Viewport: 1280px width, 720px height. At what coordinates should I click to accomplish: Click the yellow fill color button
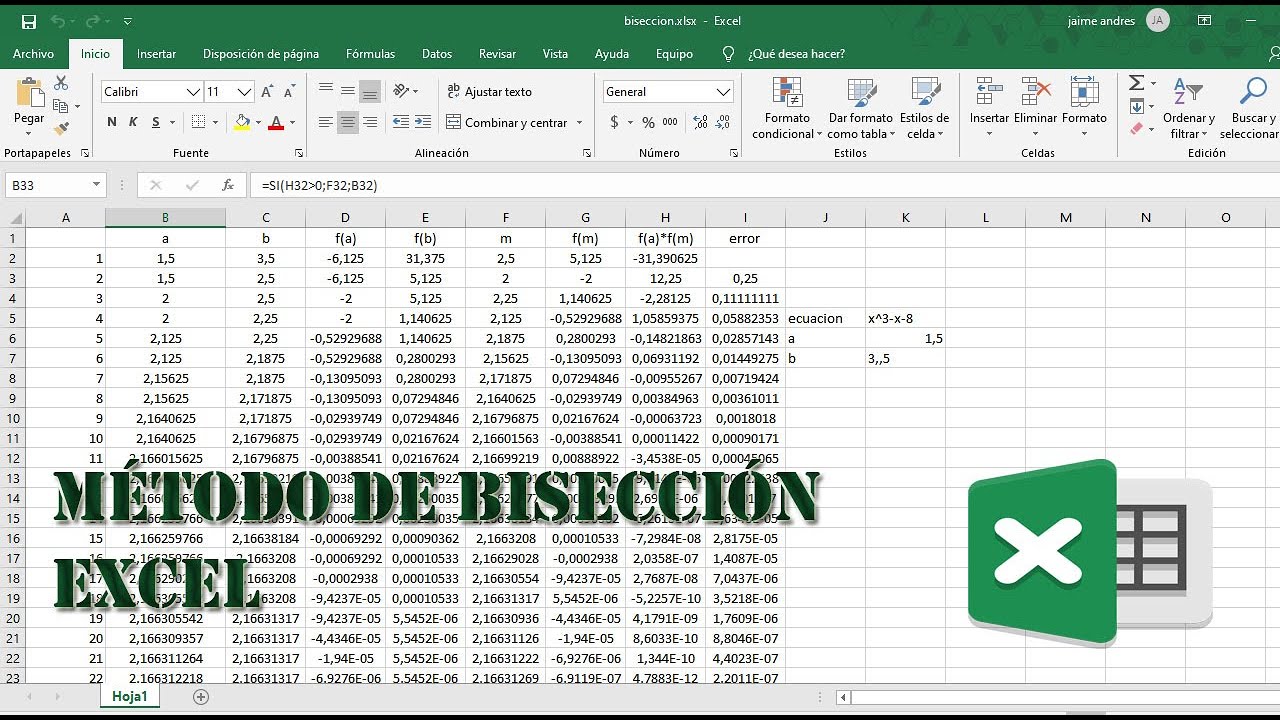(x=241, y=122)
